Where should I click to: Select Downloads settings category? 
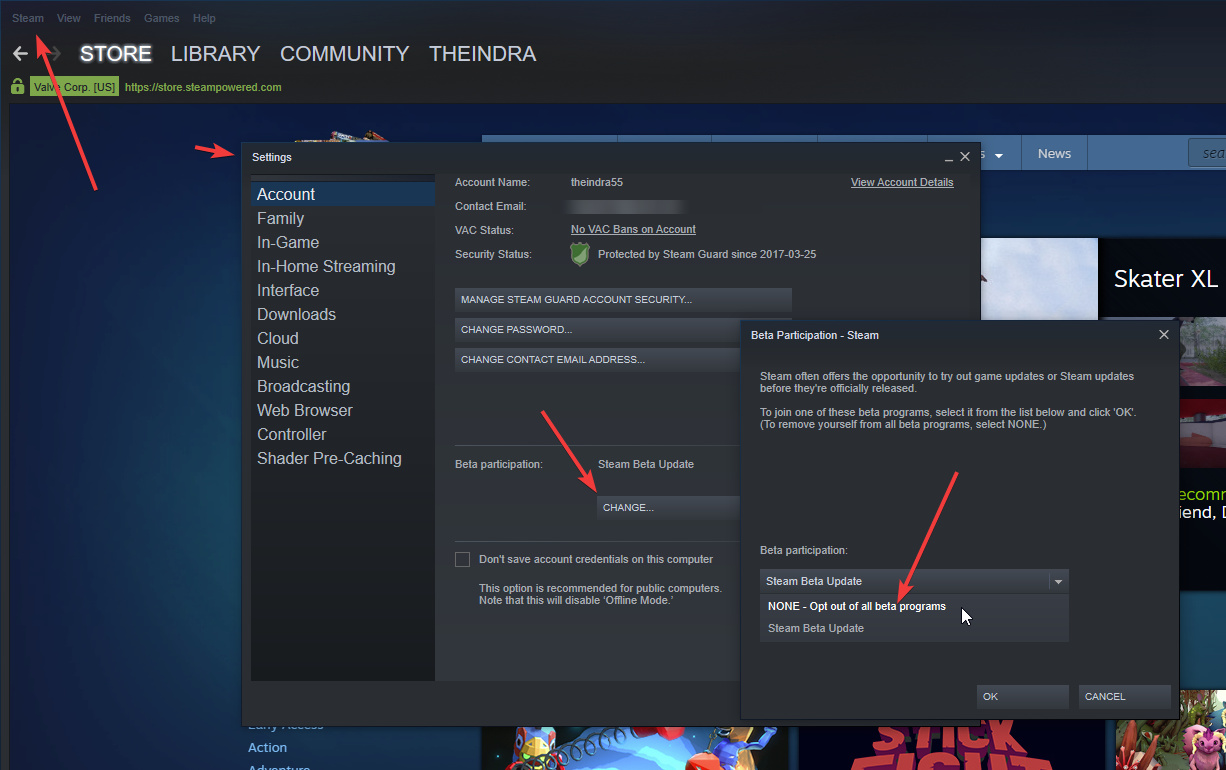(343, 314)
